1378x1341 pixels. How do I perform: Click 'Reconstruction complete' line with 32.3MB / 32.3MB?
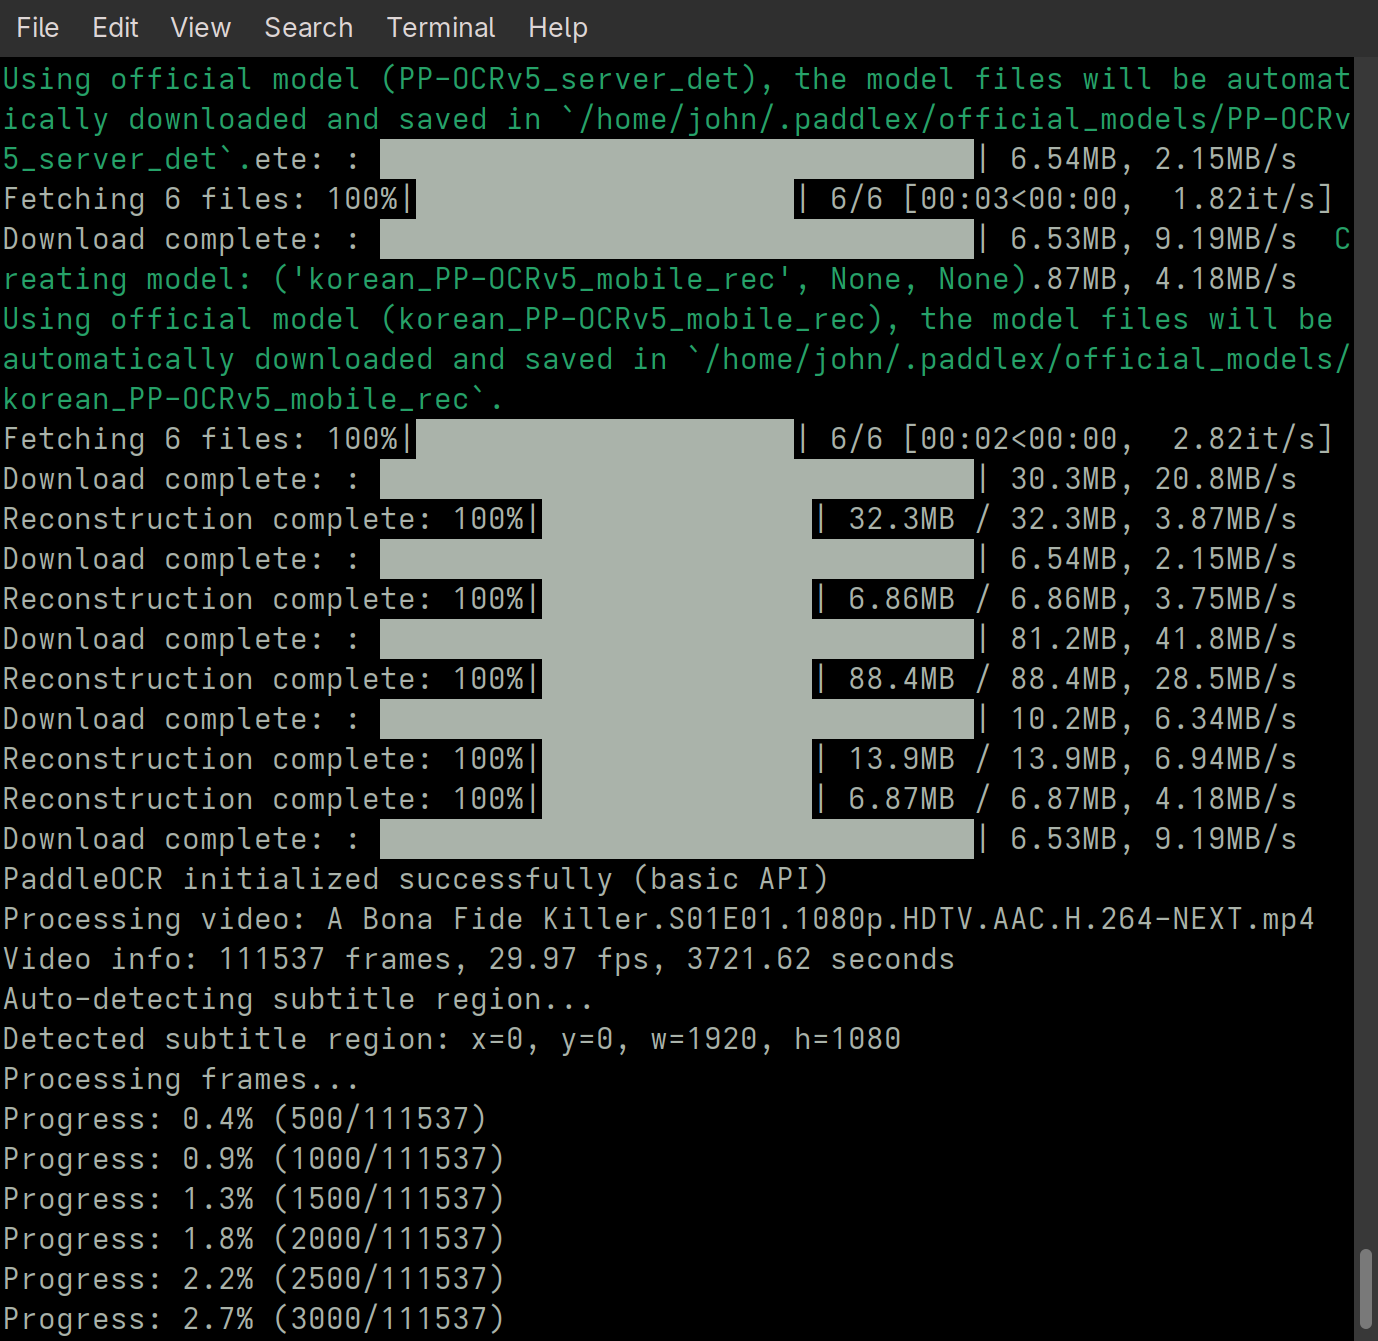point(650,519)
